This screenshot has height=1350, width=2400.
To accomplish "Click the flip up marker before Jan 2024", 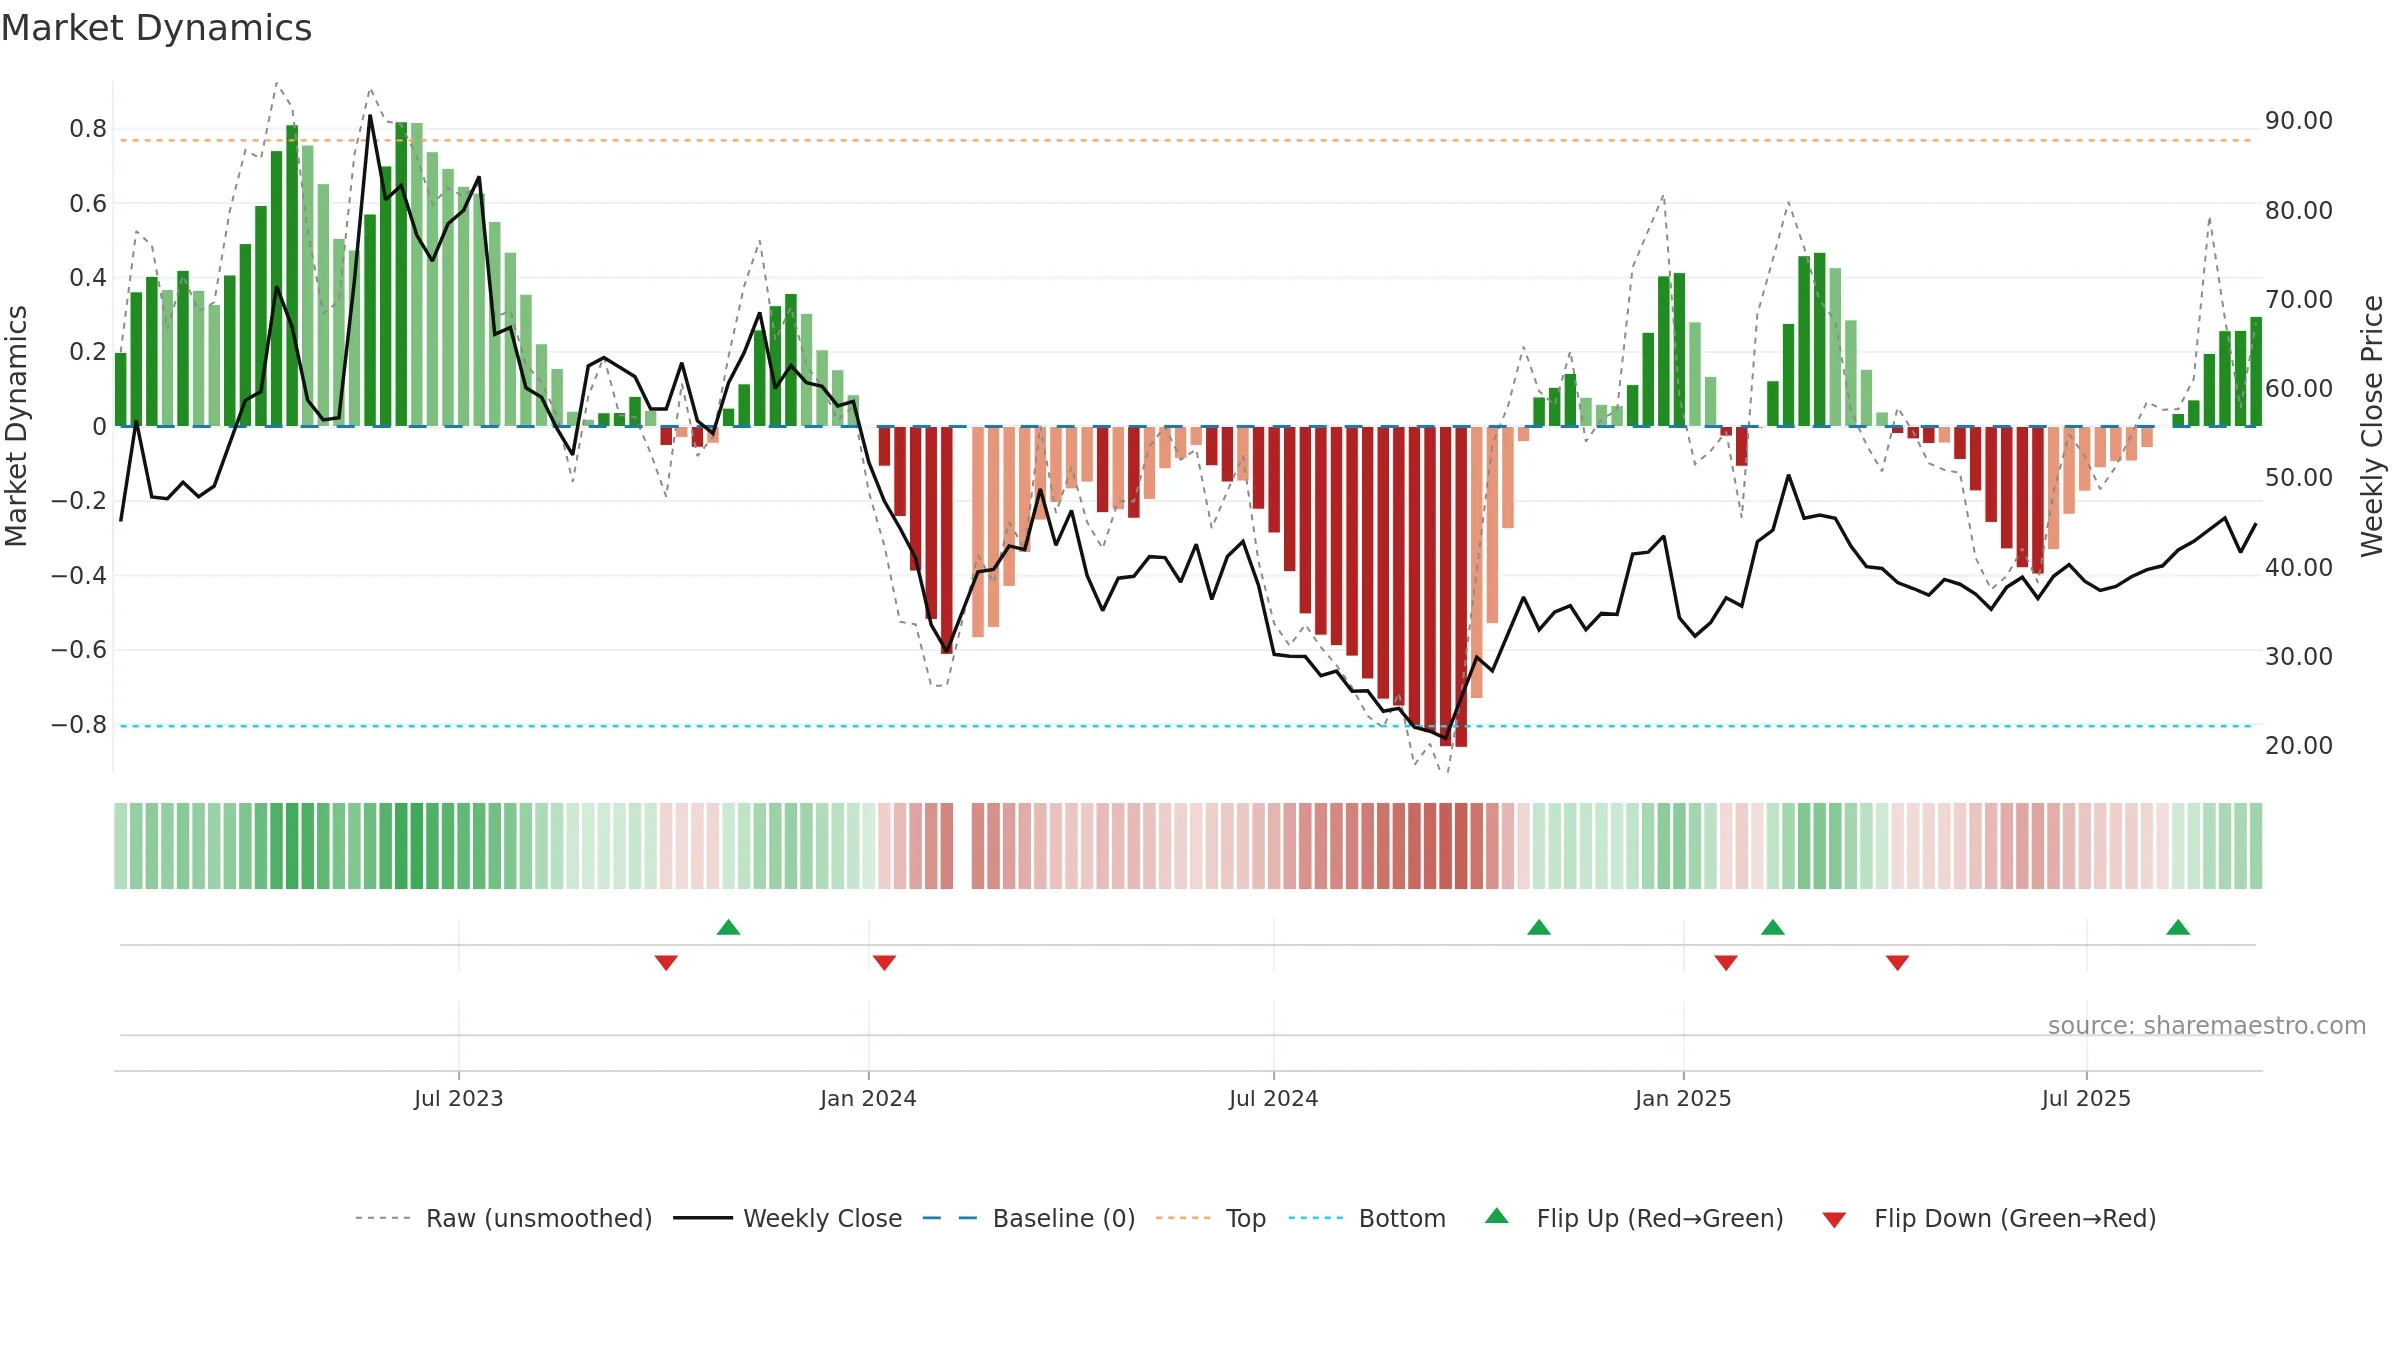I will click(x=729, y=927).
